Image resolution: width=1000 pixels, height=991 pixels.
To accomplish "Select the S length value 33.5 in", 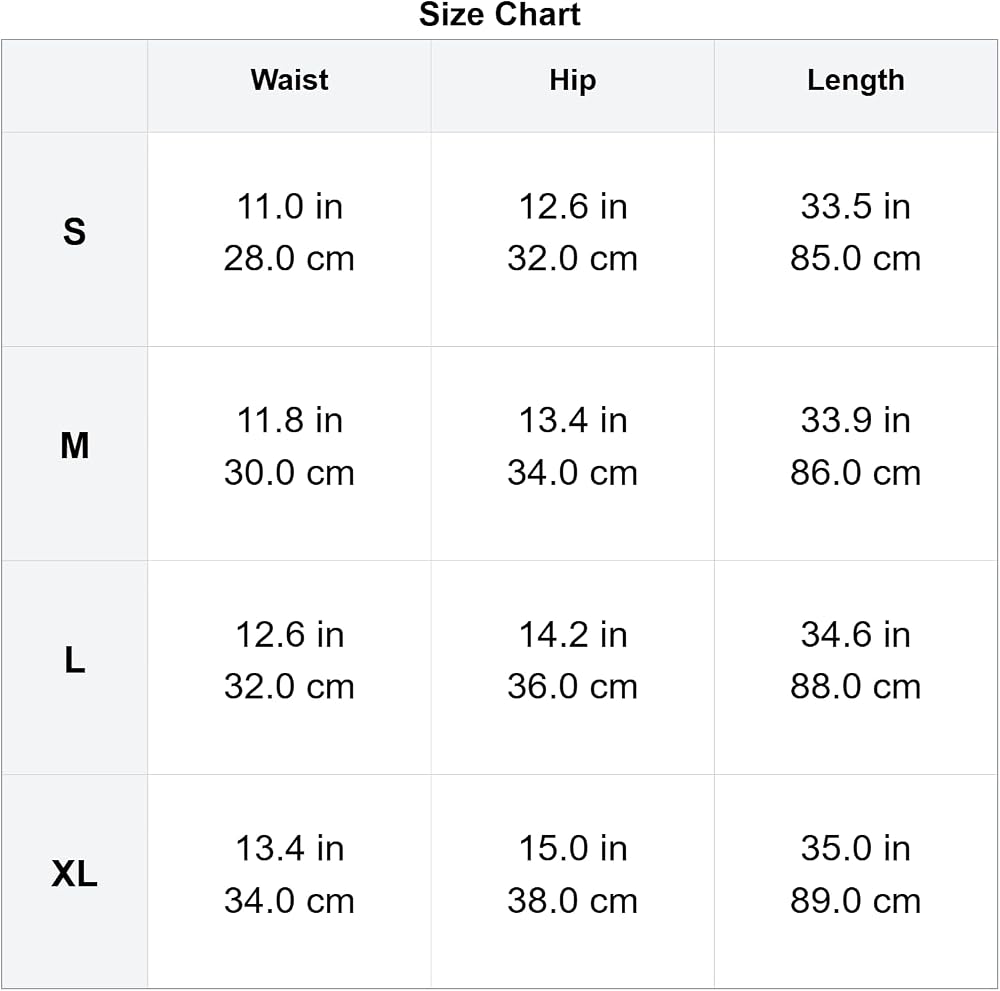I will (856, 207).
